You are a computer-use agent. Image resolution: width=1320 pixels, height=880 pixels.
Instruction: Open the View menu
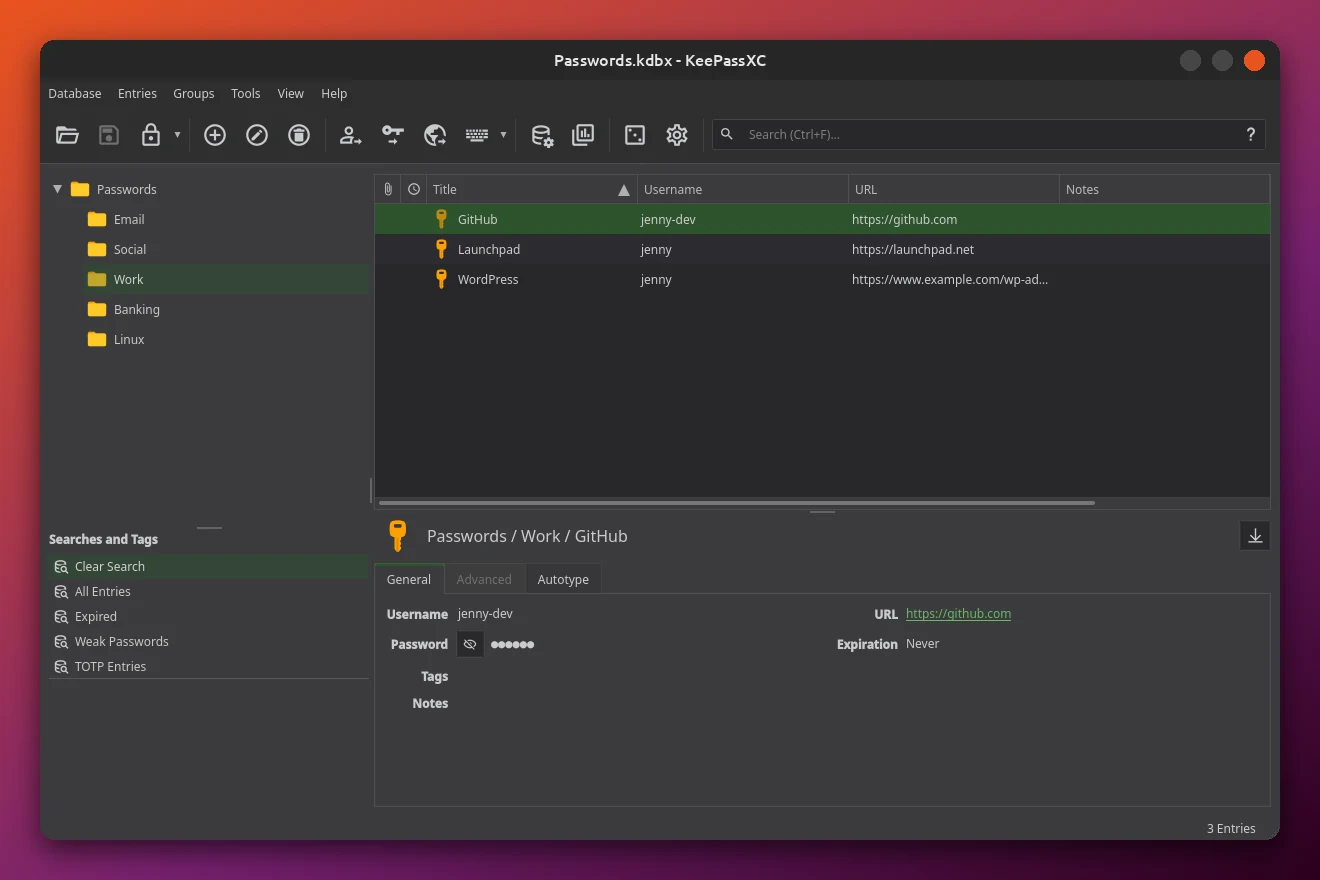pos(291,93)
